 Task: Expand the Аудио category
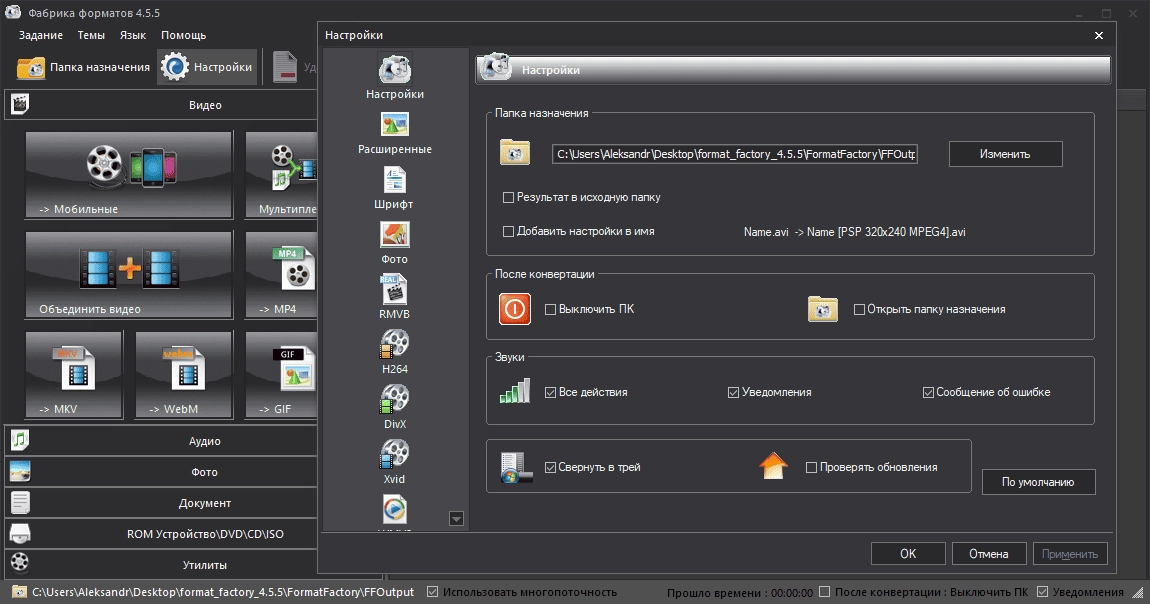tap(161, 441)
